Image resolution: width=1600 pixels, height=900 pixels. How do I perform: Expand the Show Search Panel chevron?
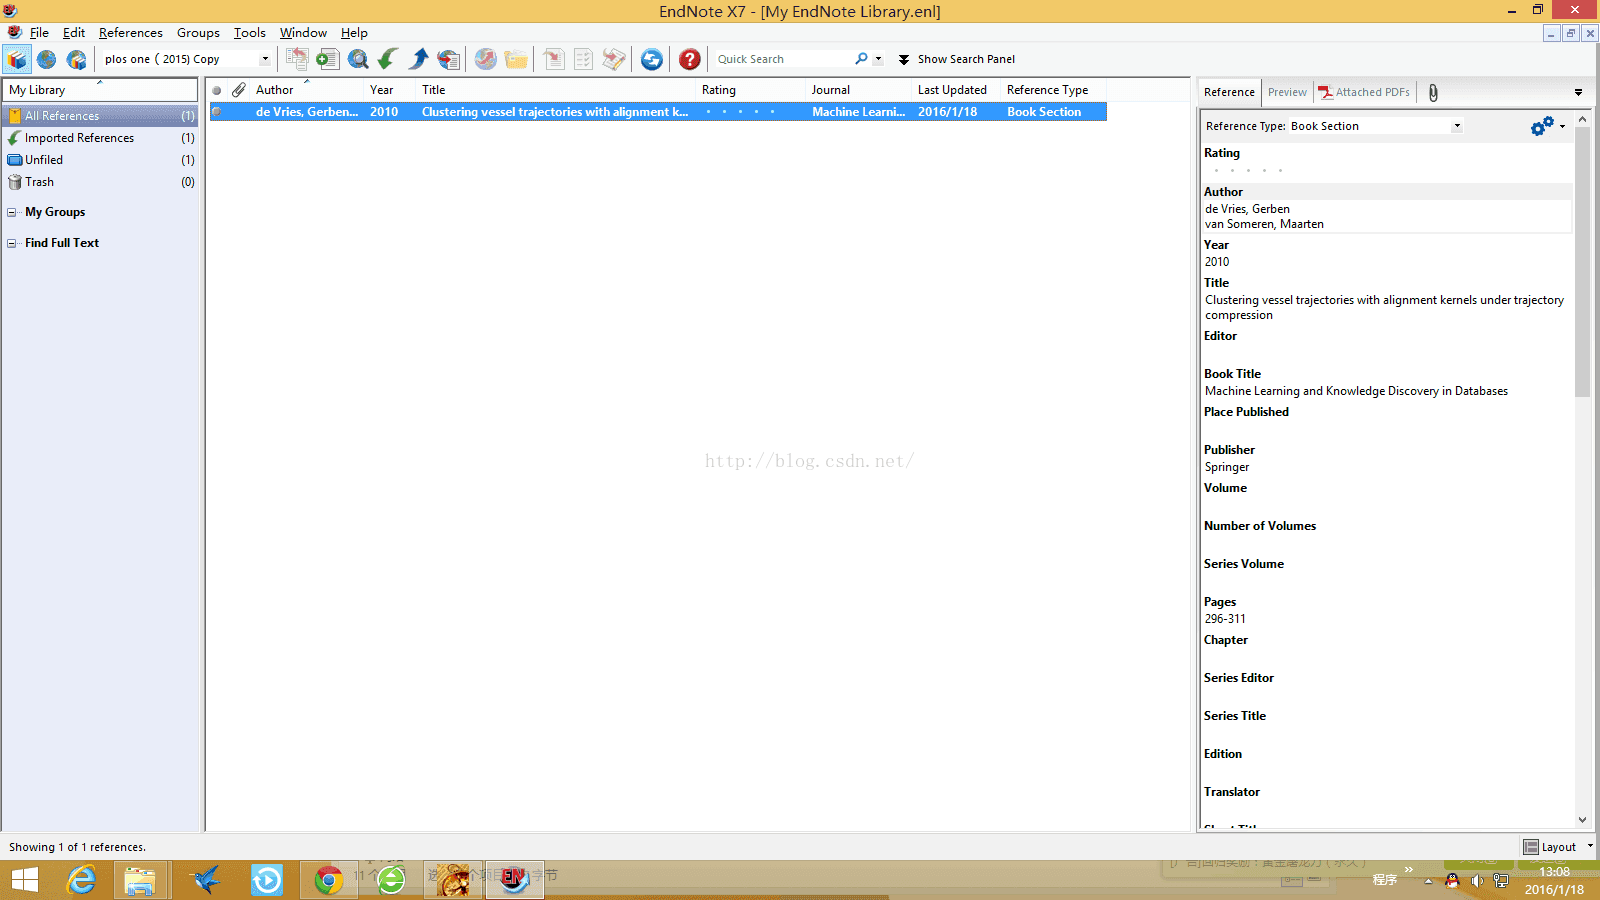pos(904,59)
